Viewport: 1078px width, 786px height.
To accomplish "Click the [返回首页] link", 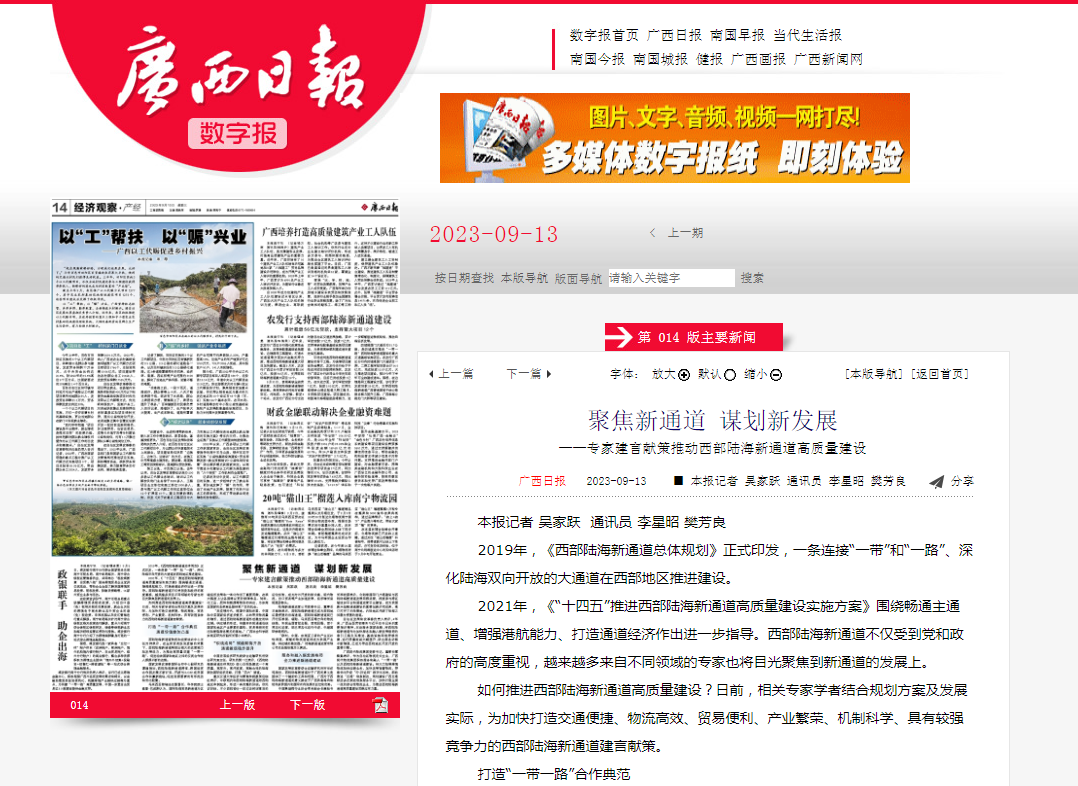I will click(939, 374).
